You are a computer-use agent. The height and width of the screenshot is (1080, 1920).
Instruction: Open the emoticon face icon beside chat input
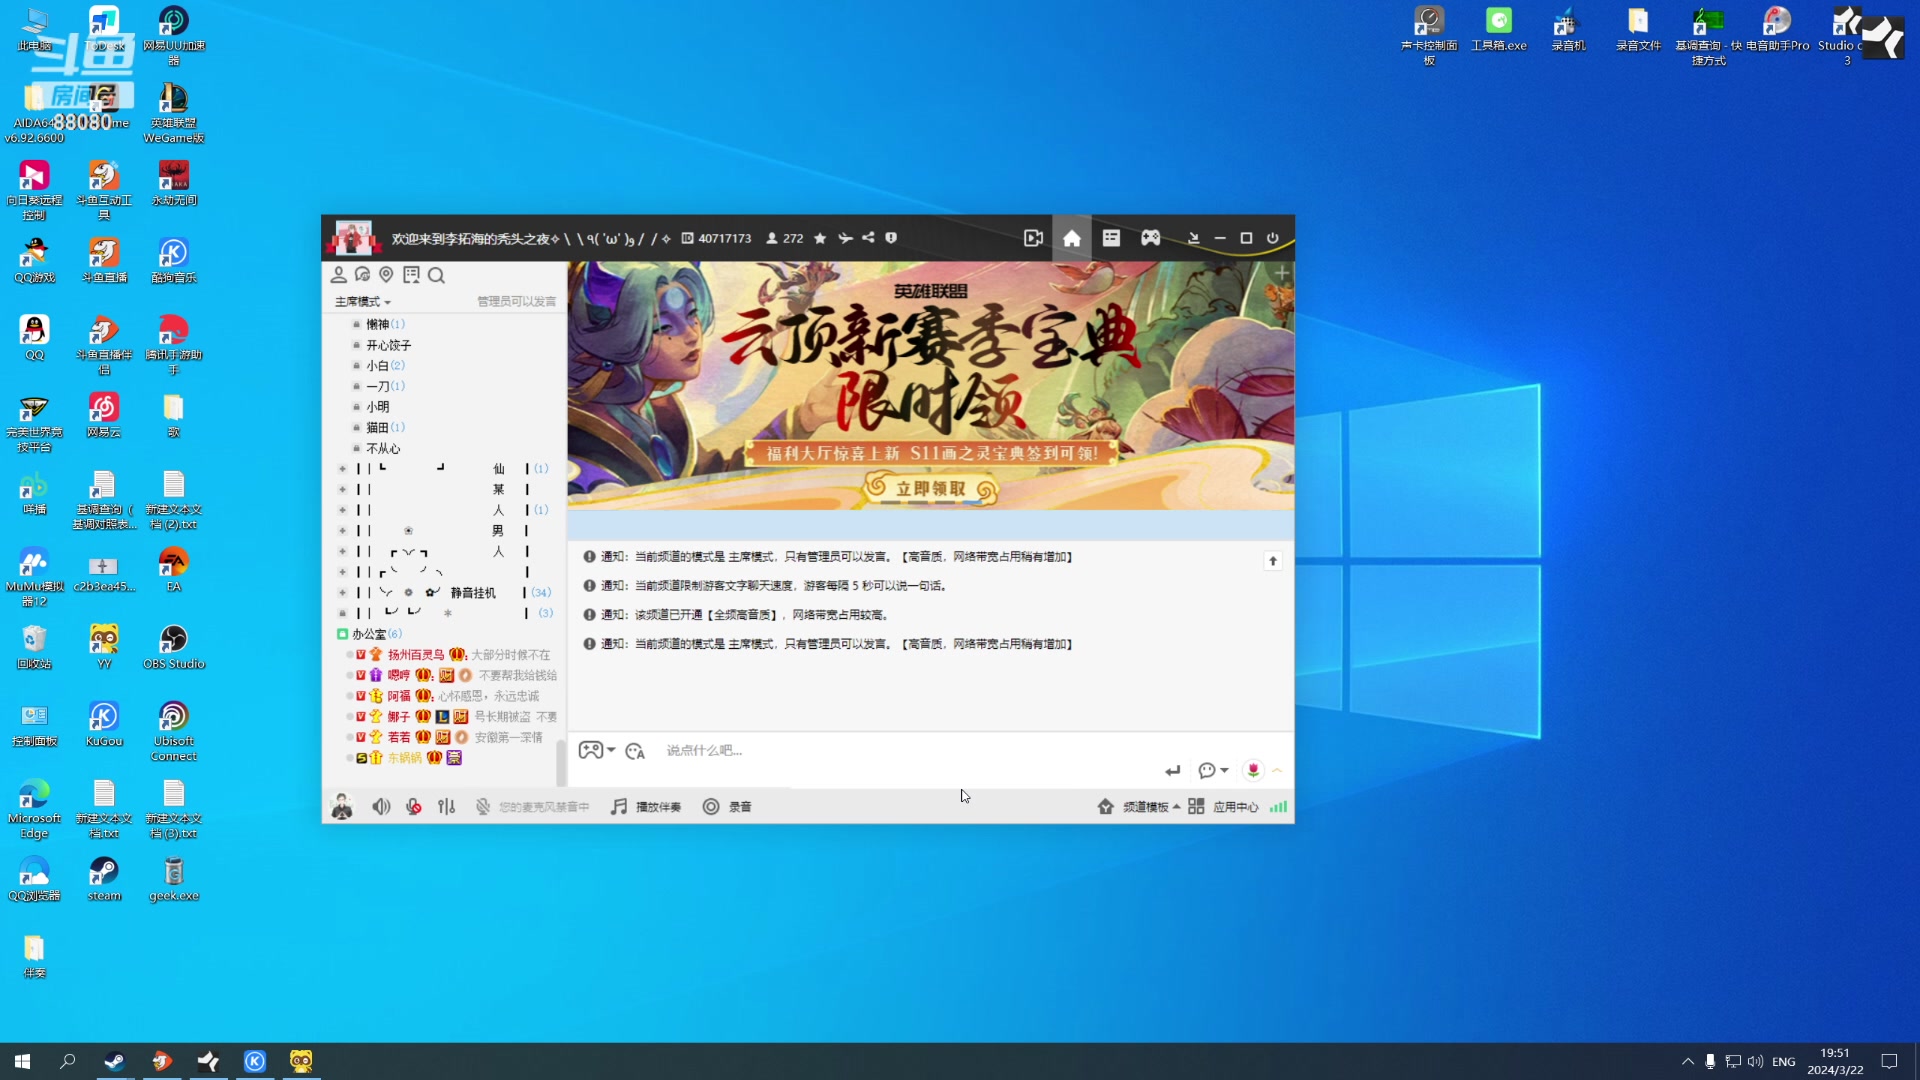pos(635,751)
